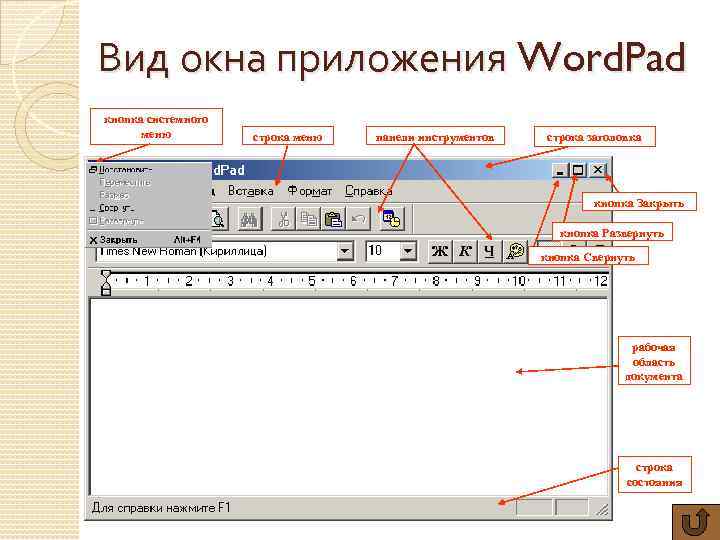Click the slide's return arrow button
This screenshot has width=720, height=540.
[x=695, y=522]
